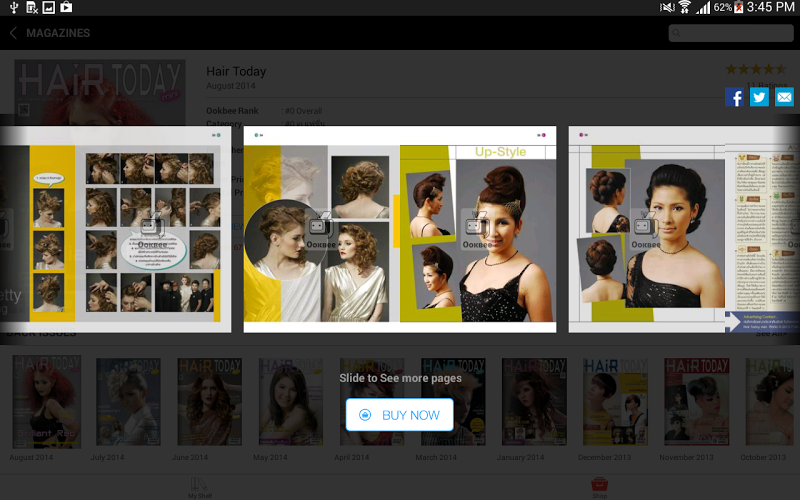Select the May 2014 back issue cover
This screenshot has height=500, width=800.
pyautogui.click(x=291, y=402)
